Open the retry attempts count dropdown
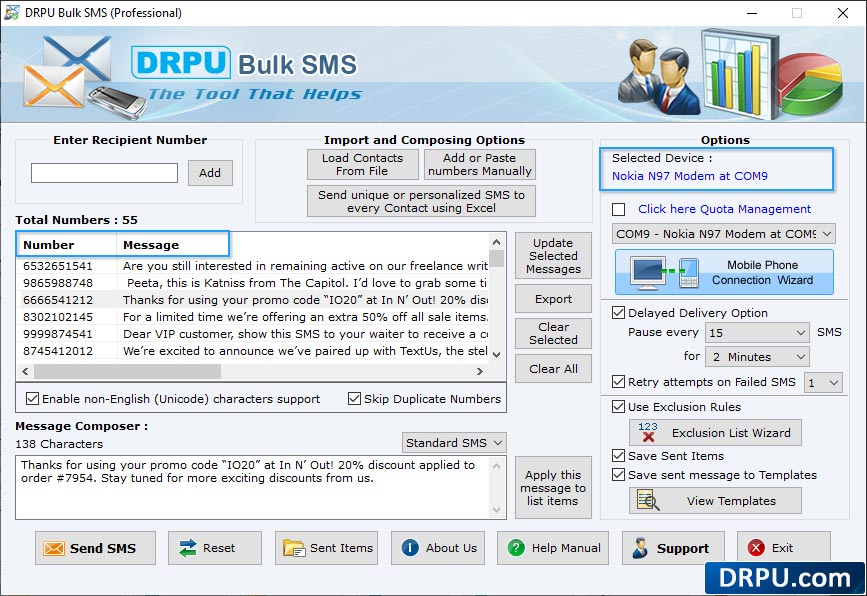 pyautogui.click(x=823, y=383)
